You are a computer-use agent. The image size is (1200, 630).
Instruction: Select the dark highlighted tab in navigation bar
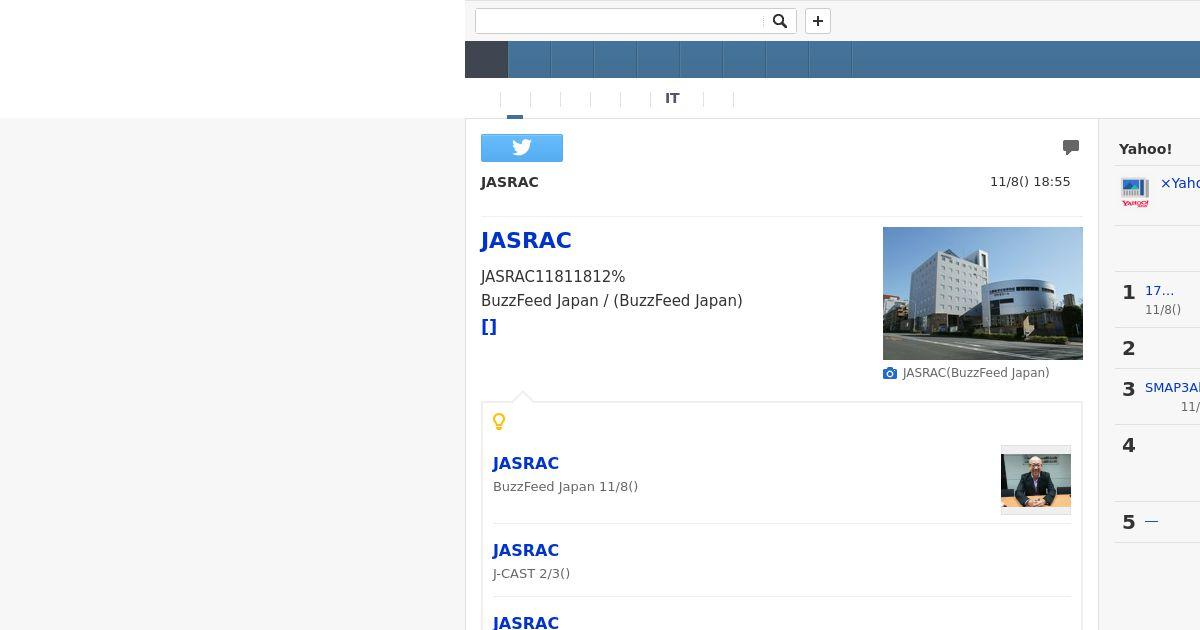pyautogui.click(x=487, y=59)
